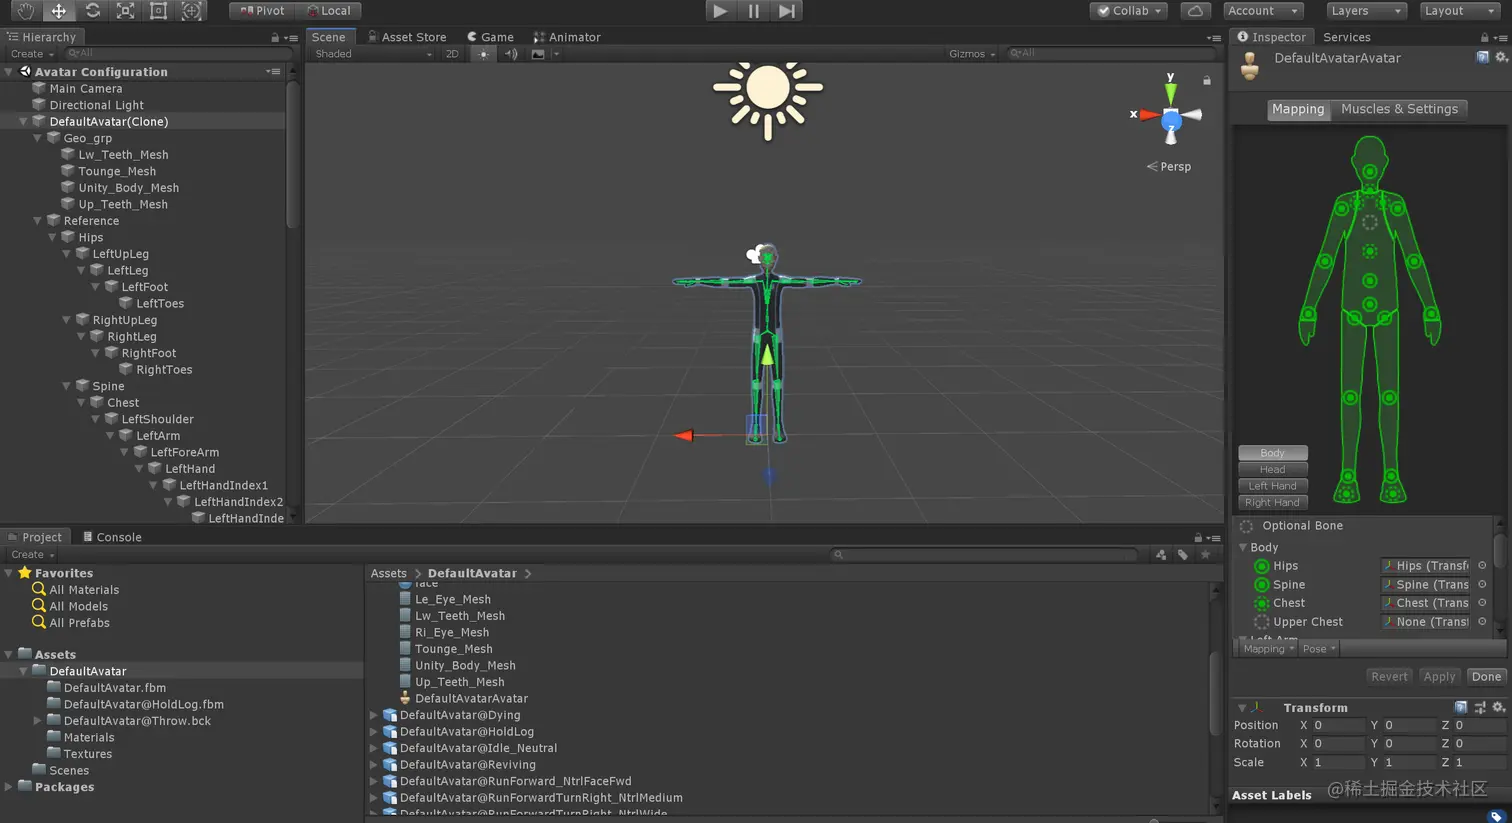Screen dimensions: 1512x823
Task: Open the Collab dropdown
Action: 1129,11
